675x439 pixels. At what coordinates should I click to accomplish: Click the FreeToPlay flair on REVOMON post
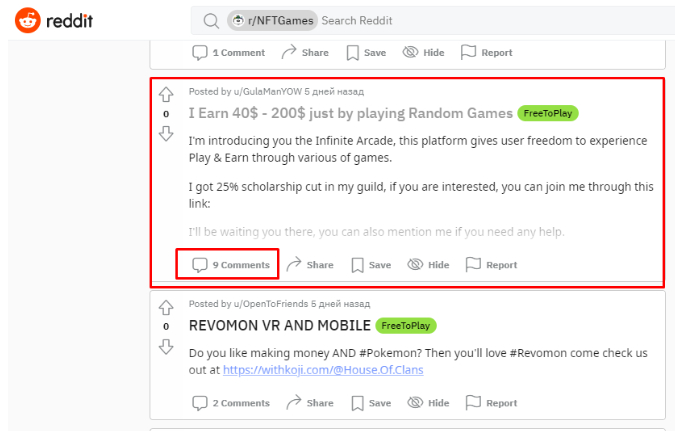coord(406,326)
